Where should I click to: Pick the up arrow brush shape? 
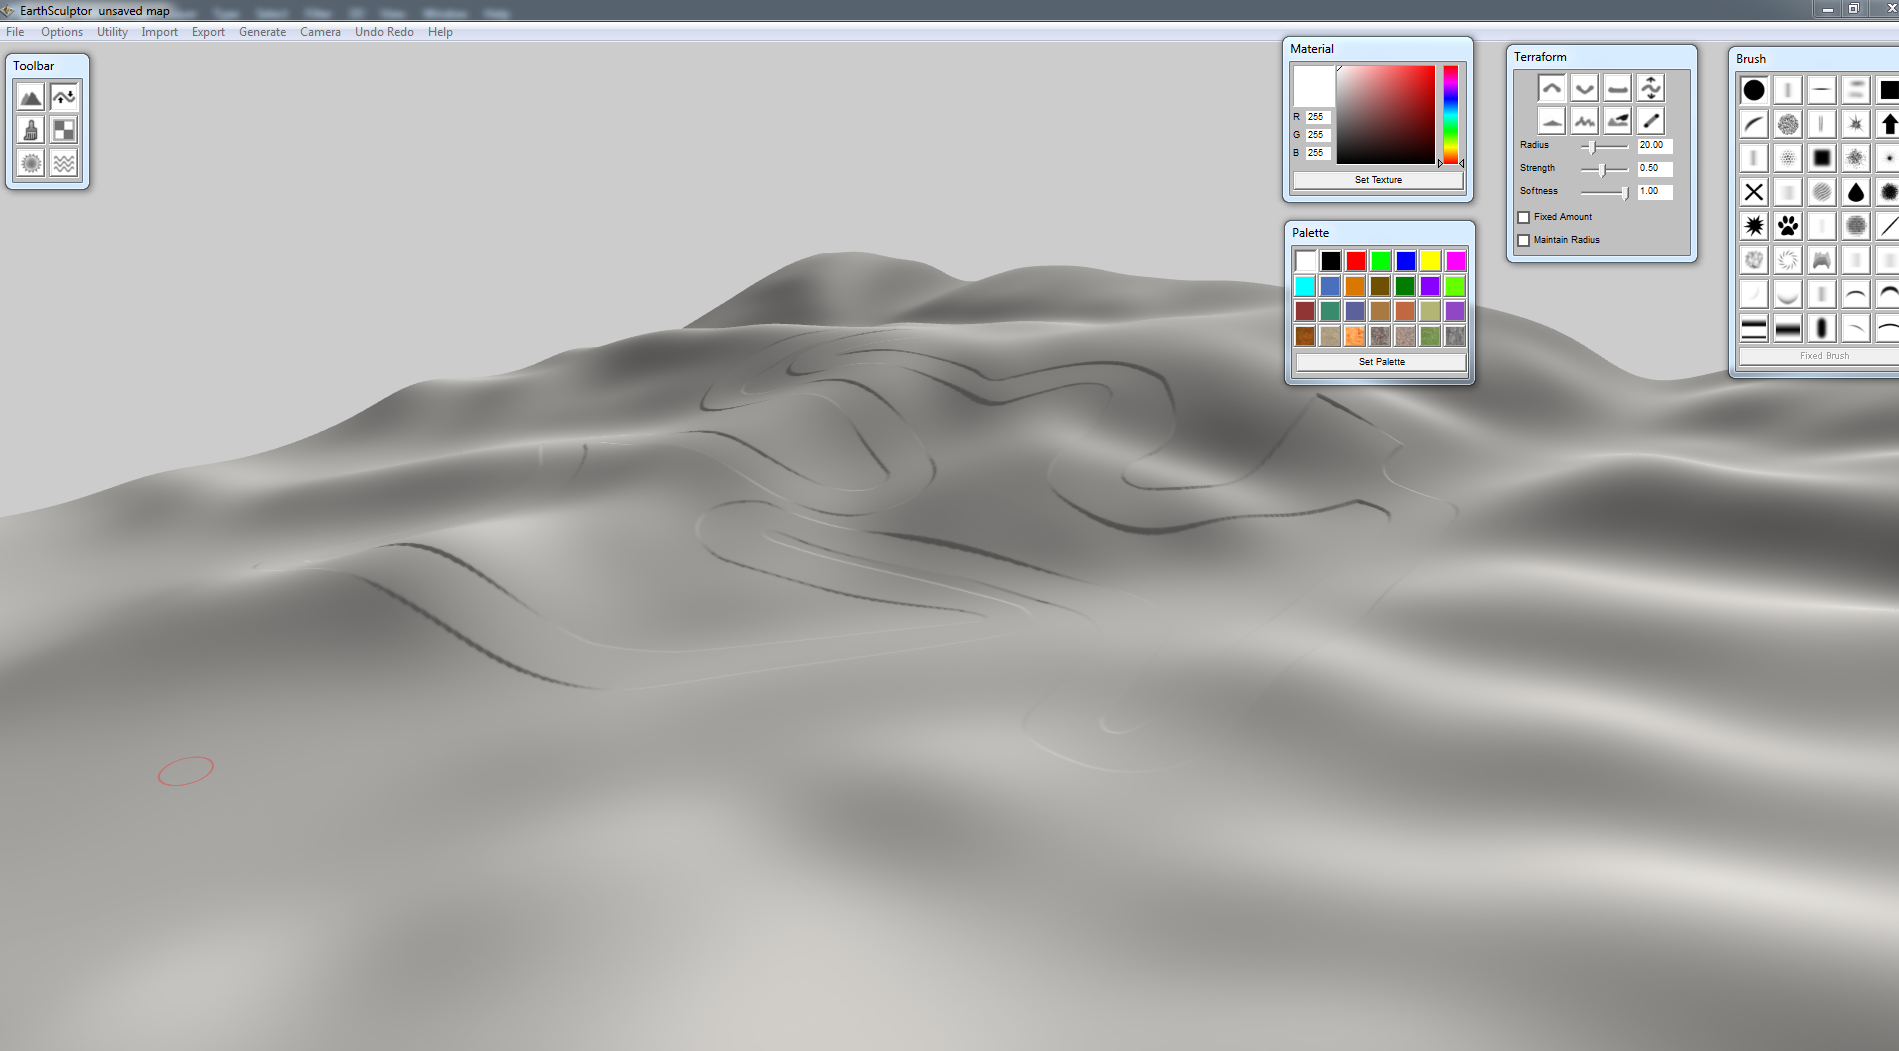pyautogui.click(x=1888, y=124)
